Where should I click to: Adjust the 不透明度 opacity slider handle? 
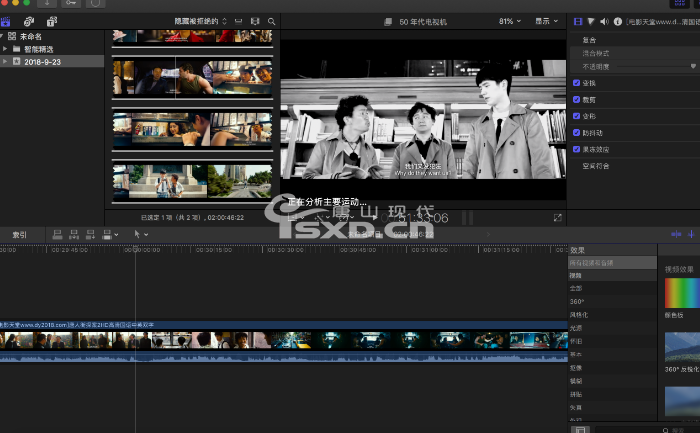(693, 67)
